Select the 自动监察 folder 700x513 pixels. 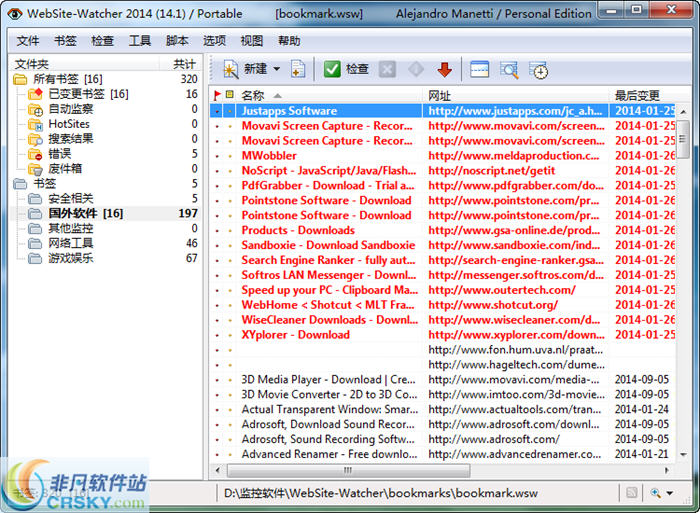click(x=71, y=109)
